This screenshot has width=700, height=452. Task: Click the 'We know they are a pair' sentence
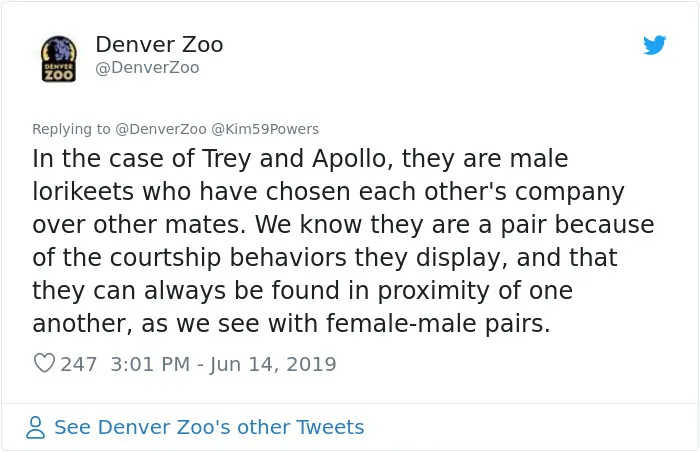(400, 225)
